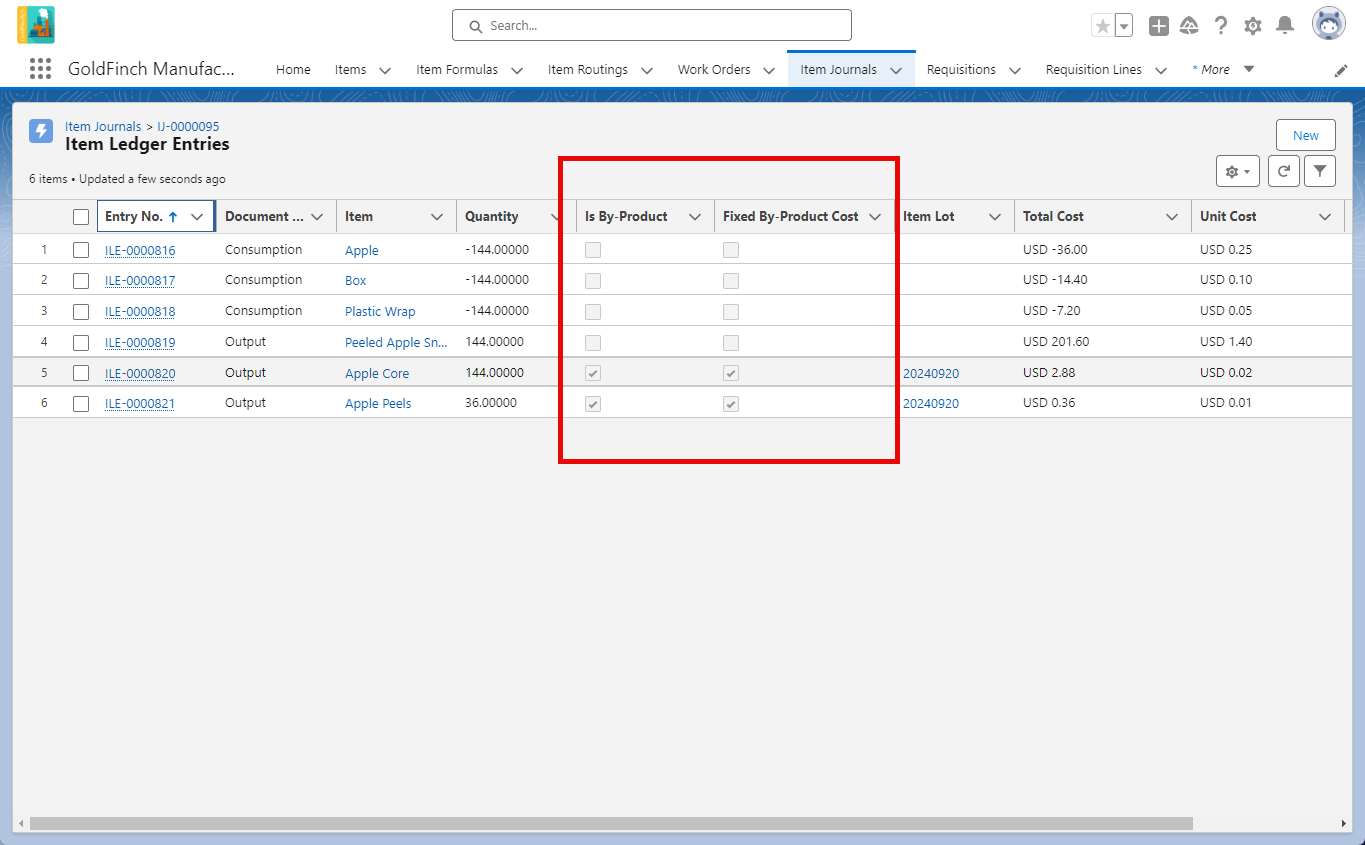Open entry ILE-0000816 link

click(x=140, y=251)
